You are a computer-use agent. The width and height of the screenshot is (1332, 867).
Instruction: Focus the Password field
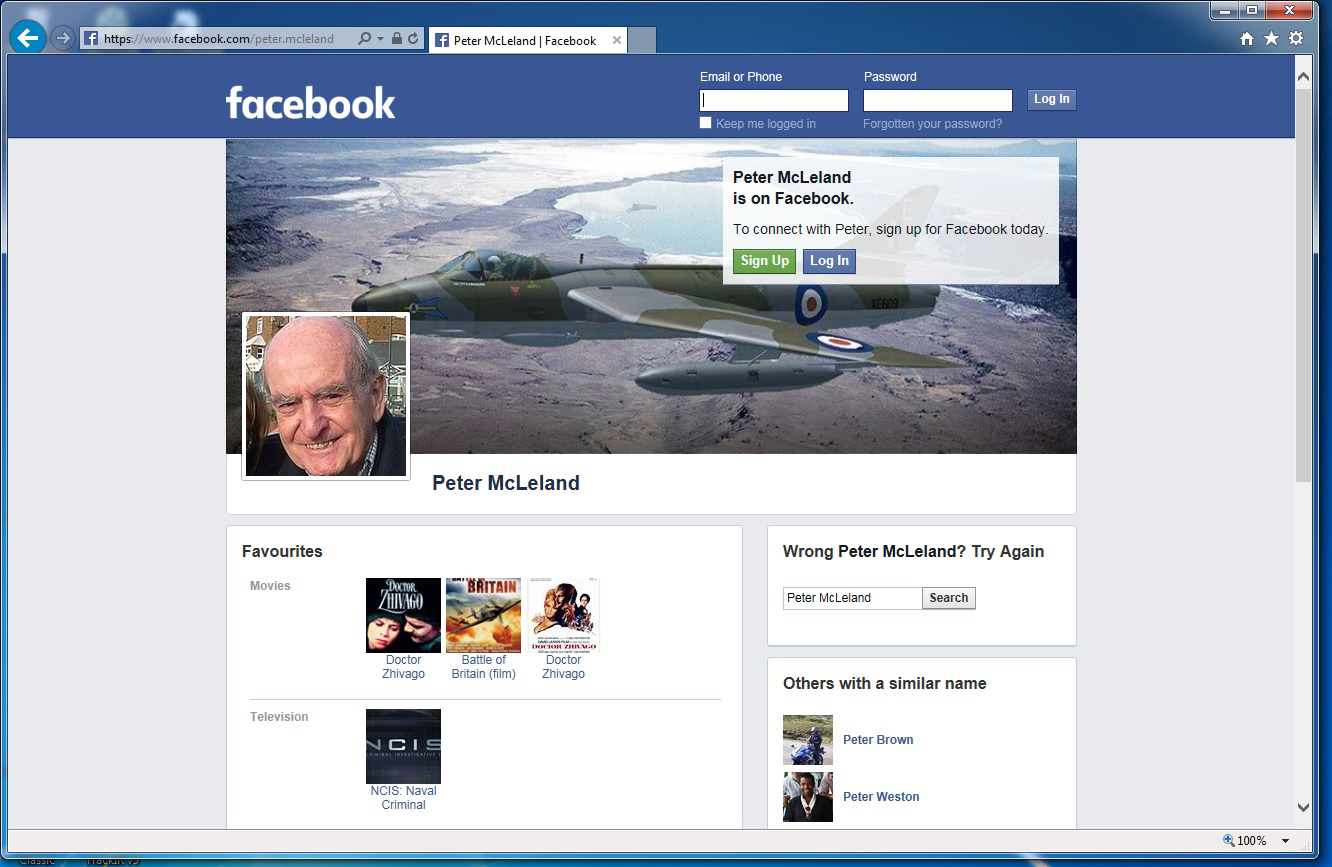938,100
